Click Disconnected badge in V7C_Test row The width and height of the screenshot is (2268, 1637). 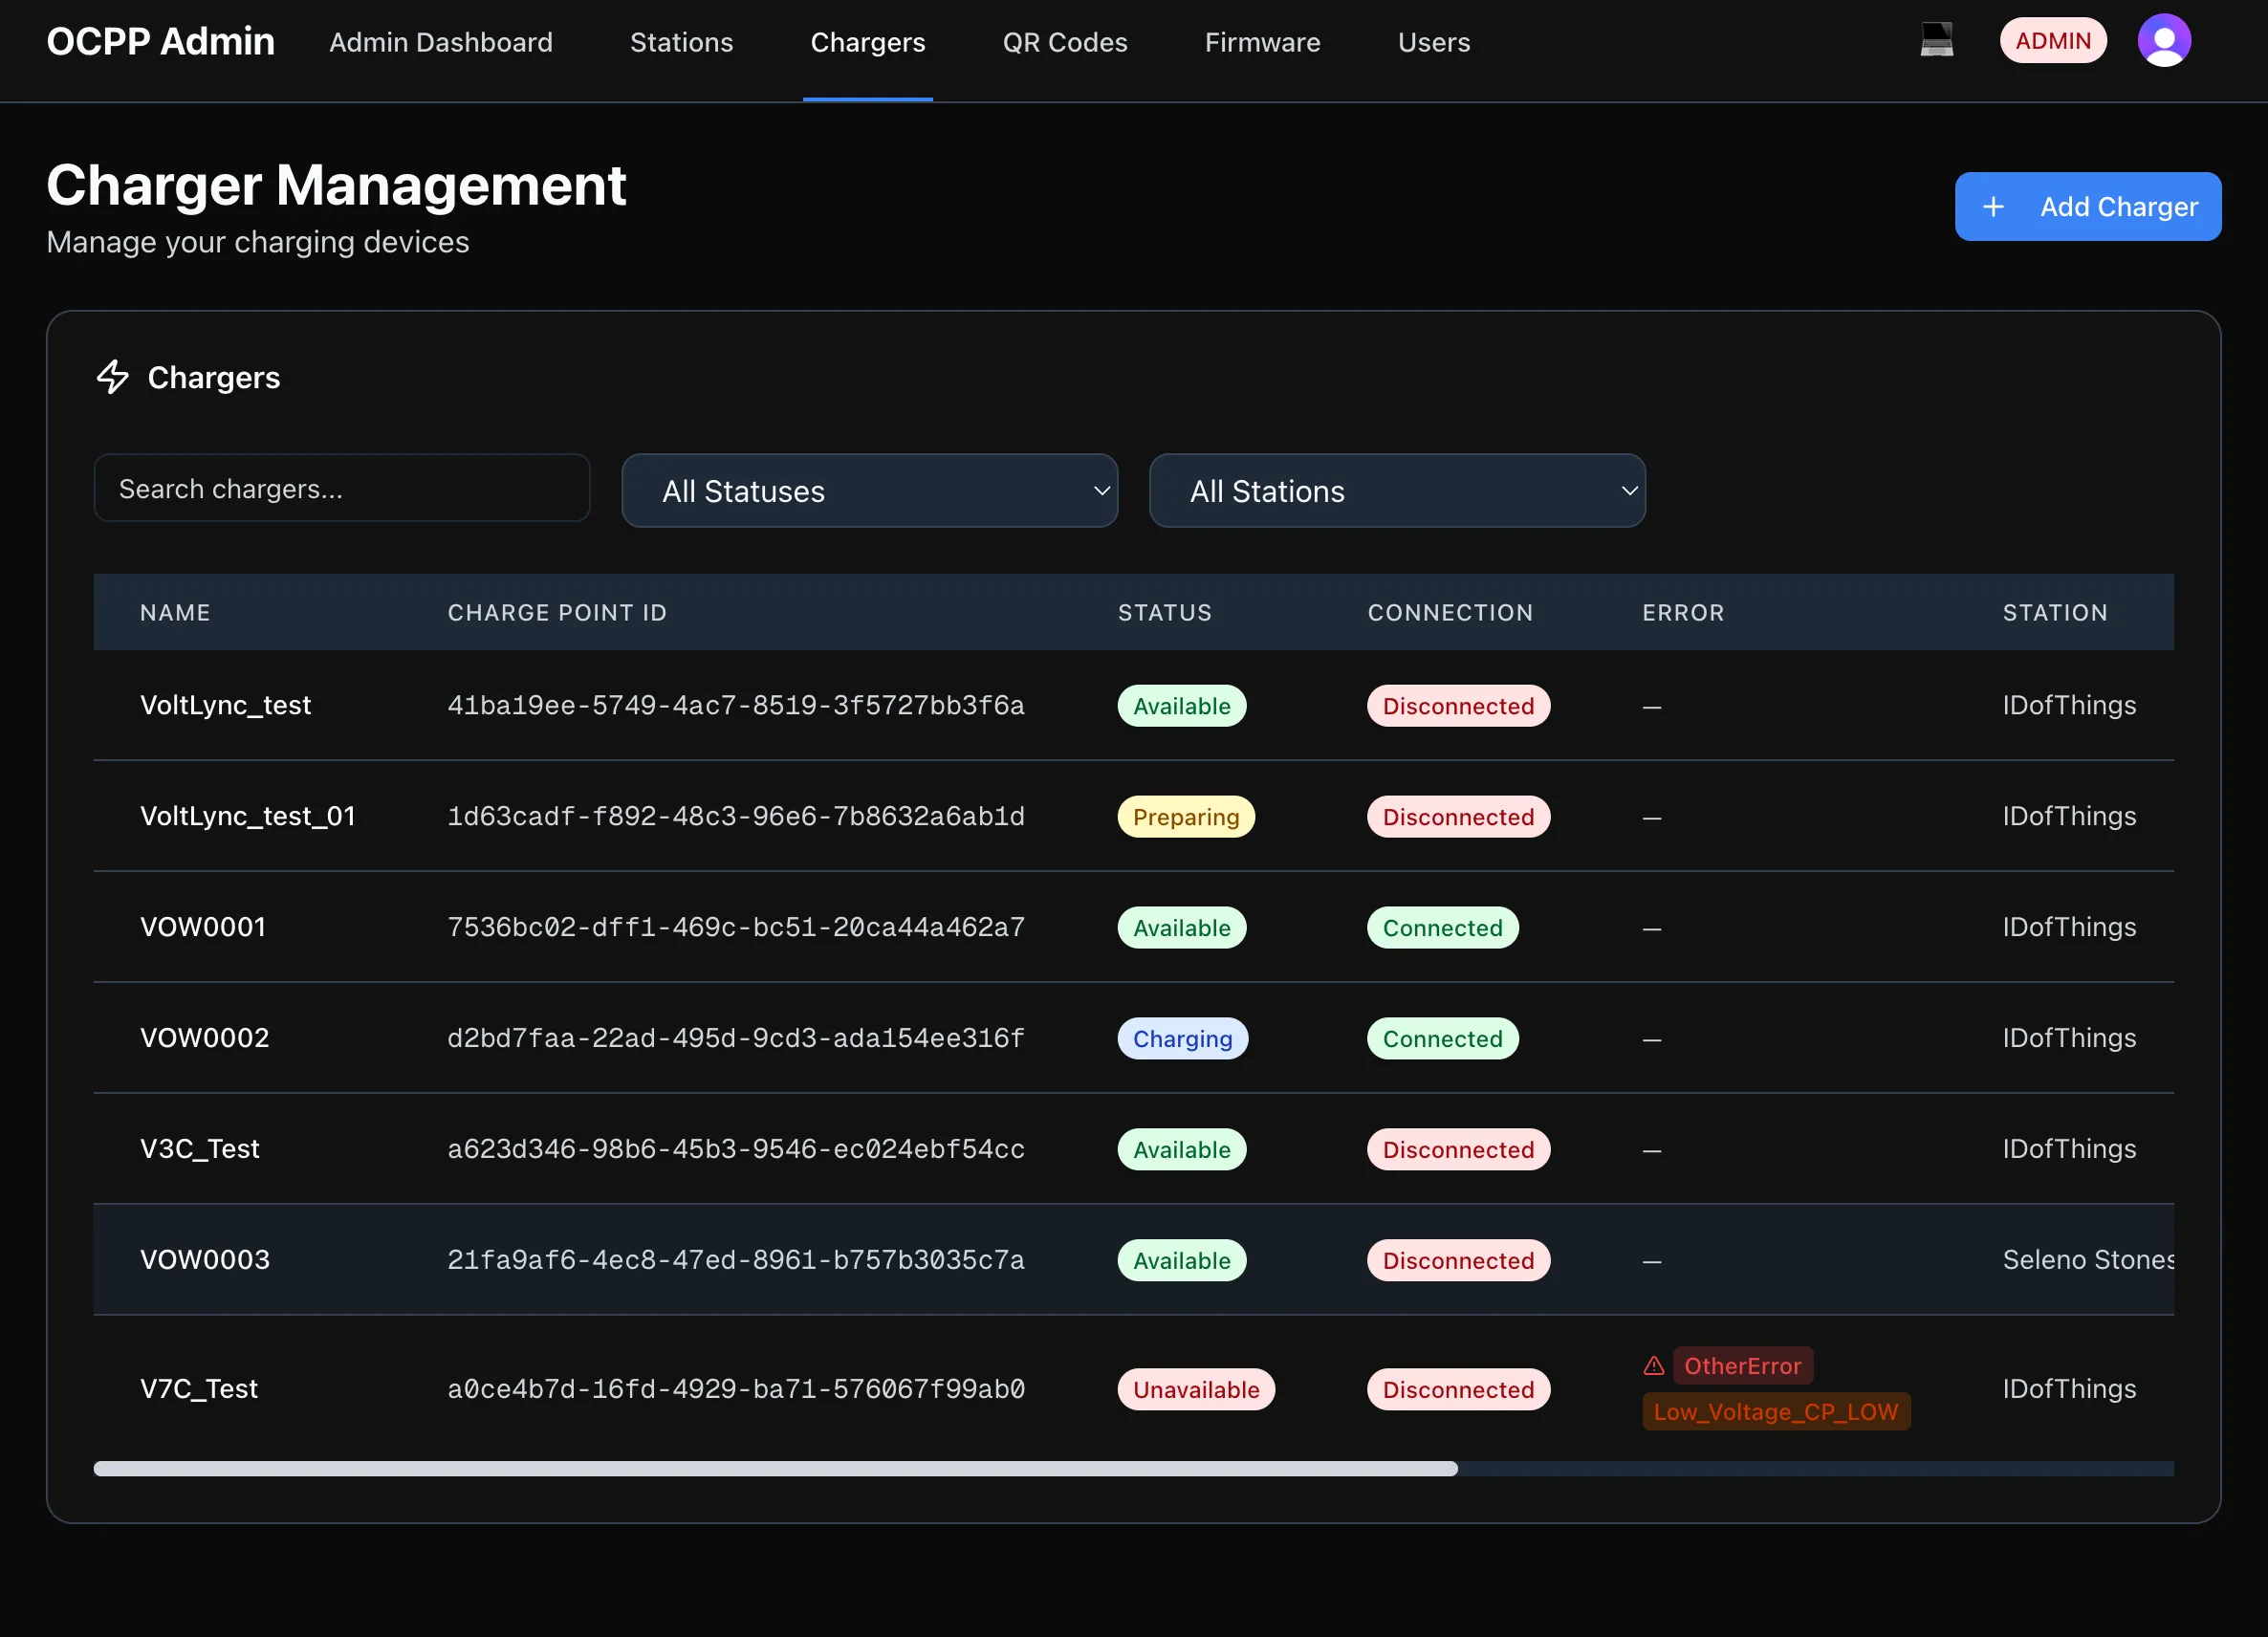1459,1390
